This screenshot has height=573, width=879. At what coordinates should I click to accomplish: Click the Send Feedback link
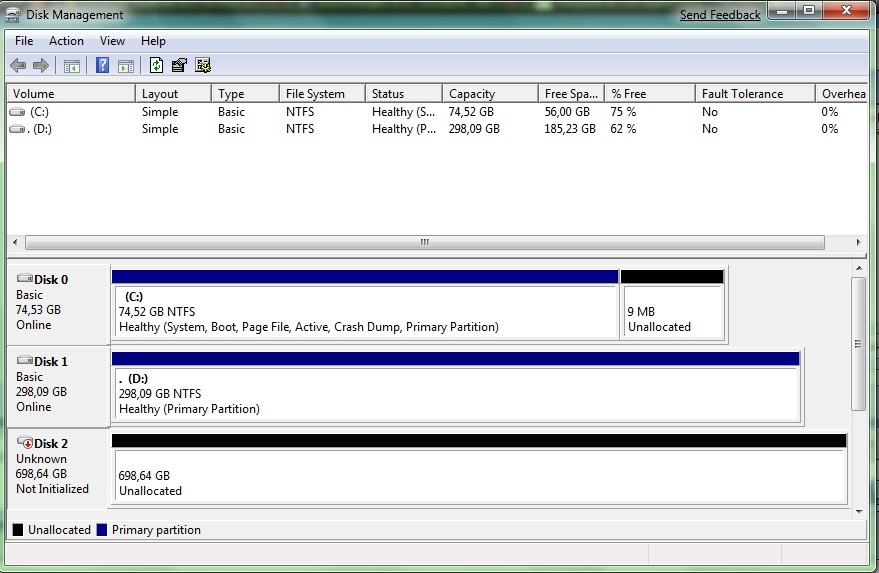720,15
